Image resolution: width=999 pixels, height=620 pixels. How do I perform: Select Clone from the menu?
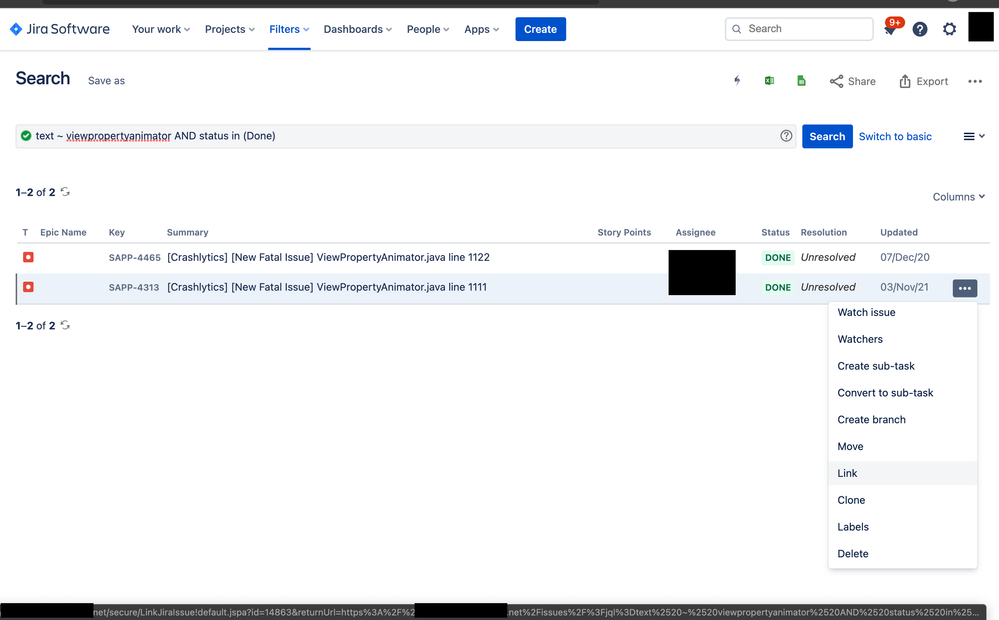(902, 500)
